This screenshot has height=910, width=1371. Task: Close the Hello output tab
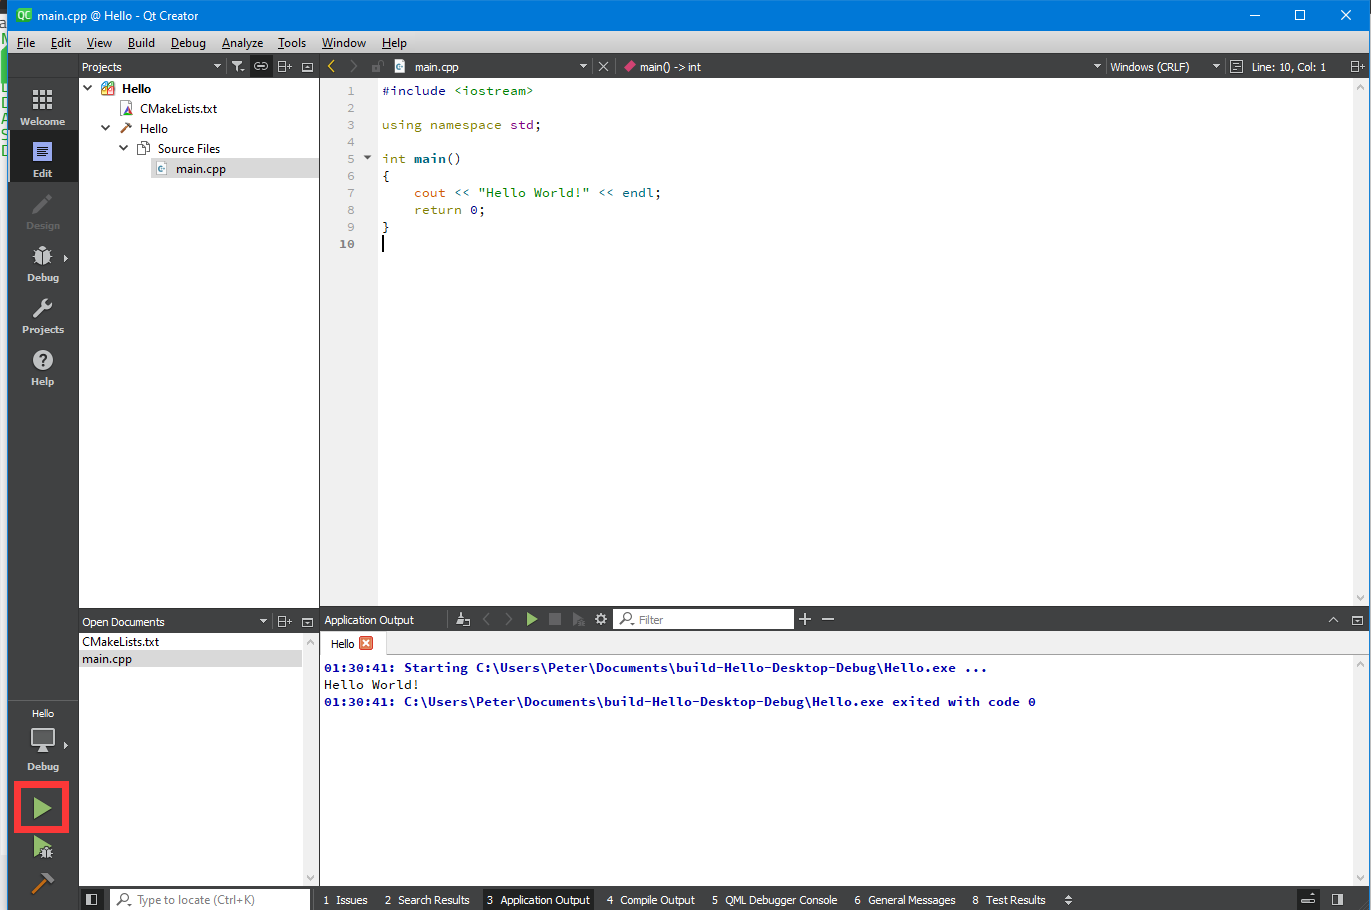366,643
